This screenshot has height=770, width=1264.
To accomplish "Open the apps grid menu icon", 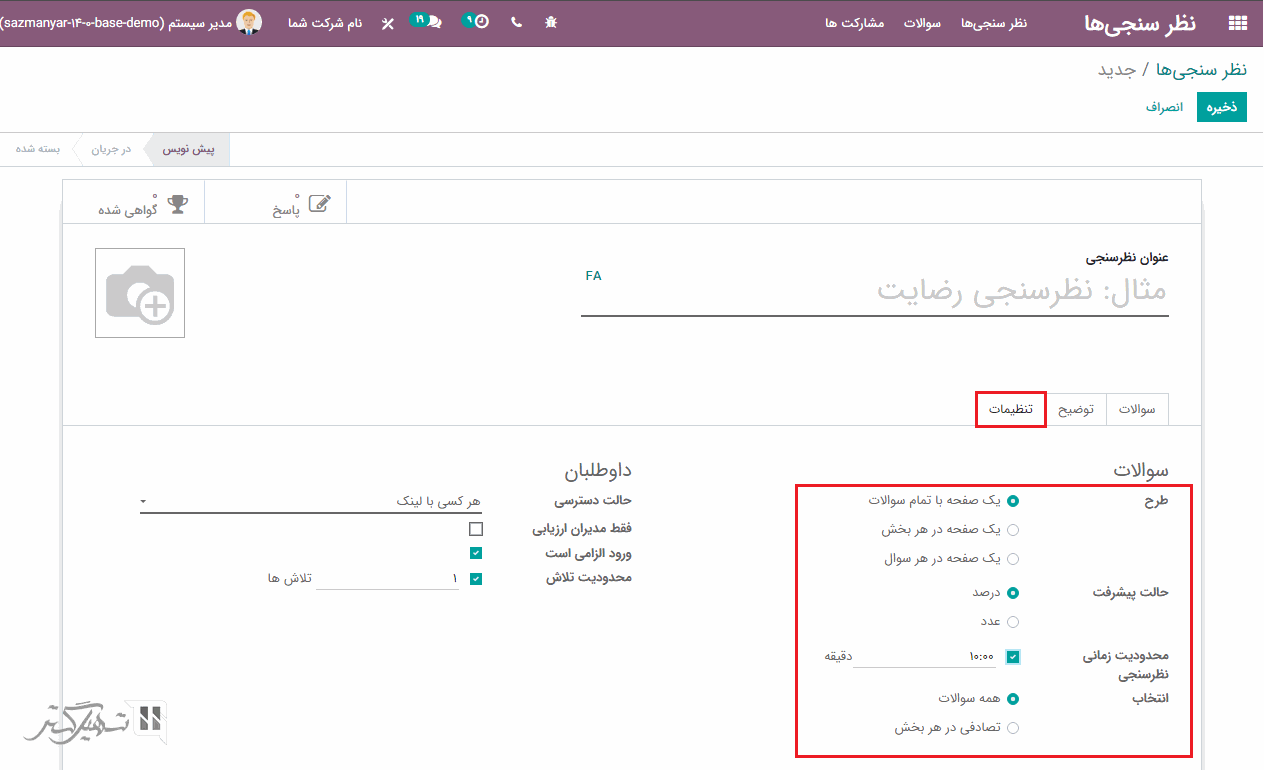I will click(x=1237, y=23).
